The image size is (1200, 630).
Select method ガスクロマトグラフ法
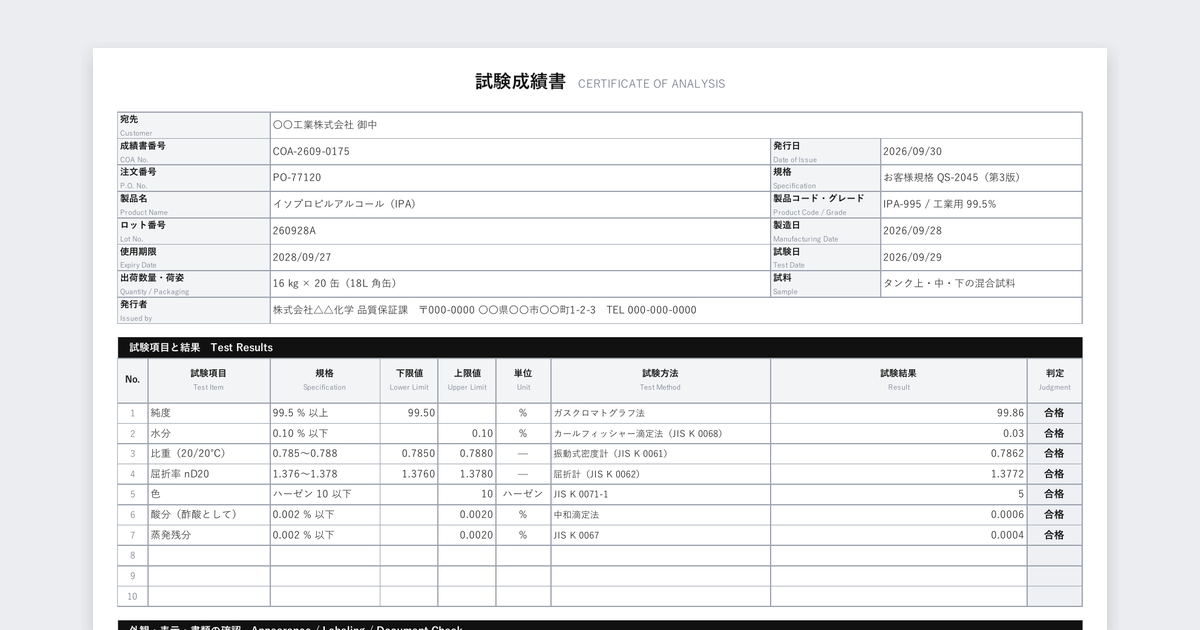[x=660, y=413]
